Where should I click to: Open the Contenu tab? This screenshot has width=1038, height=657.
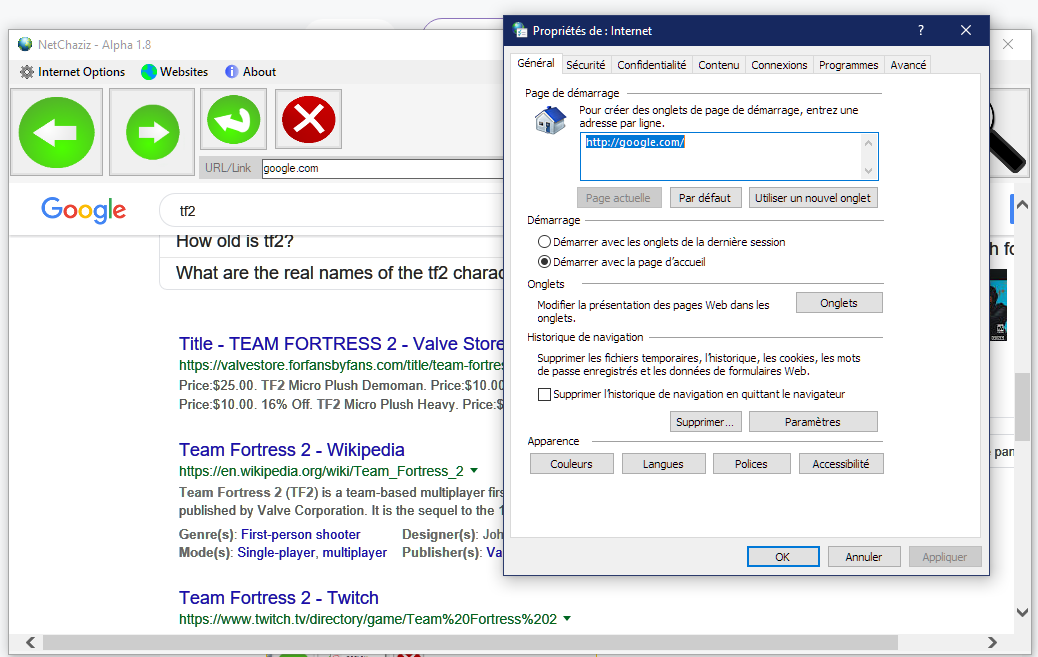(x=718, y=65)
